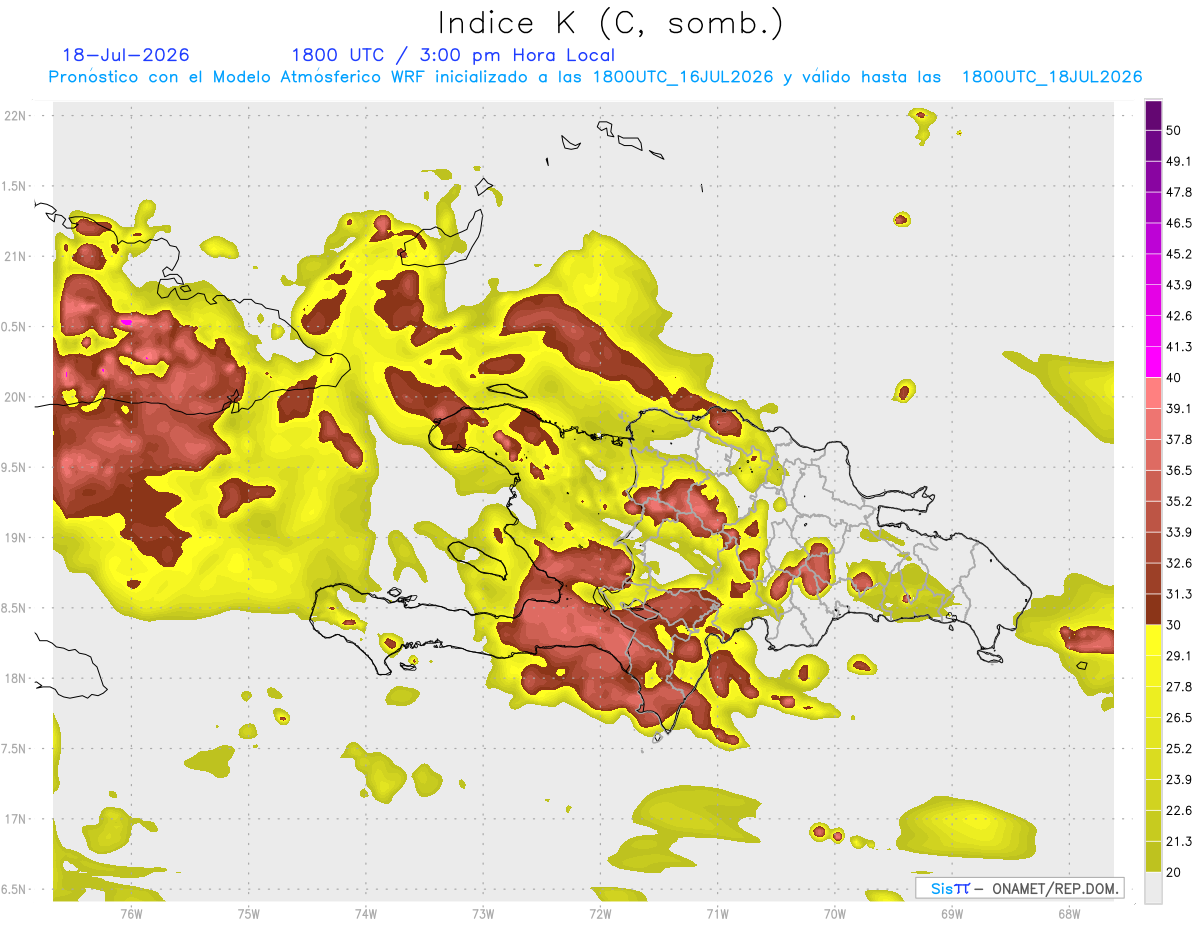
Task: Click the colorbar value 22.6
Action: coord(1179,811)
